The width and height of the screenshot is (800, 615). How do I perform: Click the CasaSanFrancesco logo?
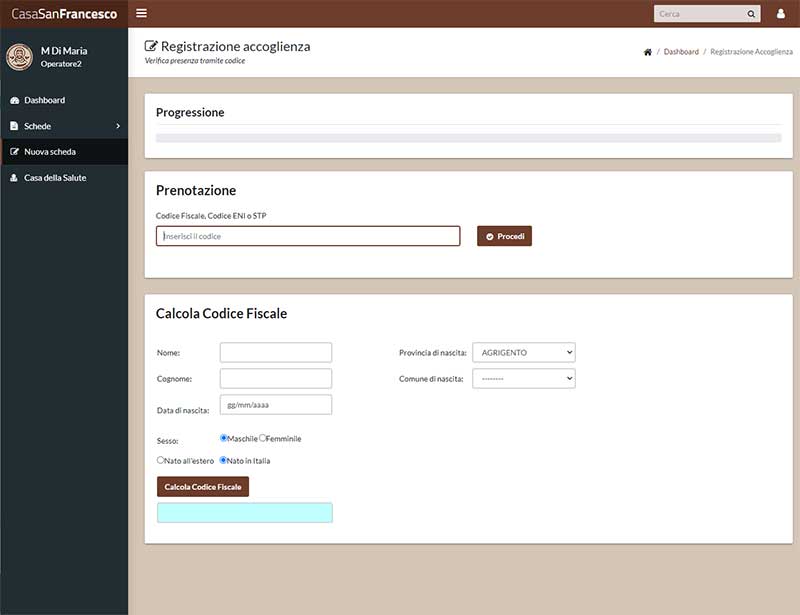64,14
